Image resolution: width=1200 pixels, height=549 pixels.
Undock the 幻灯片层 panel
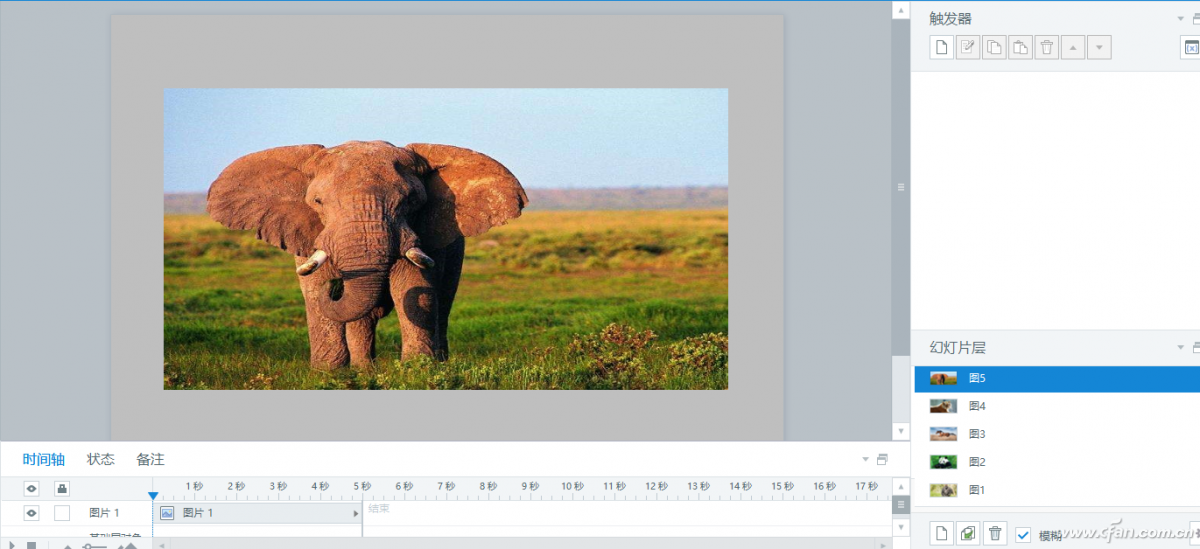point(1195,347)
